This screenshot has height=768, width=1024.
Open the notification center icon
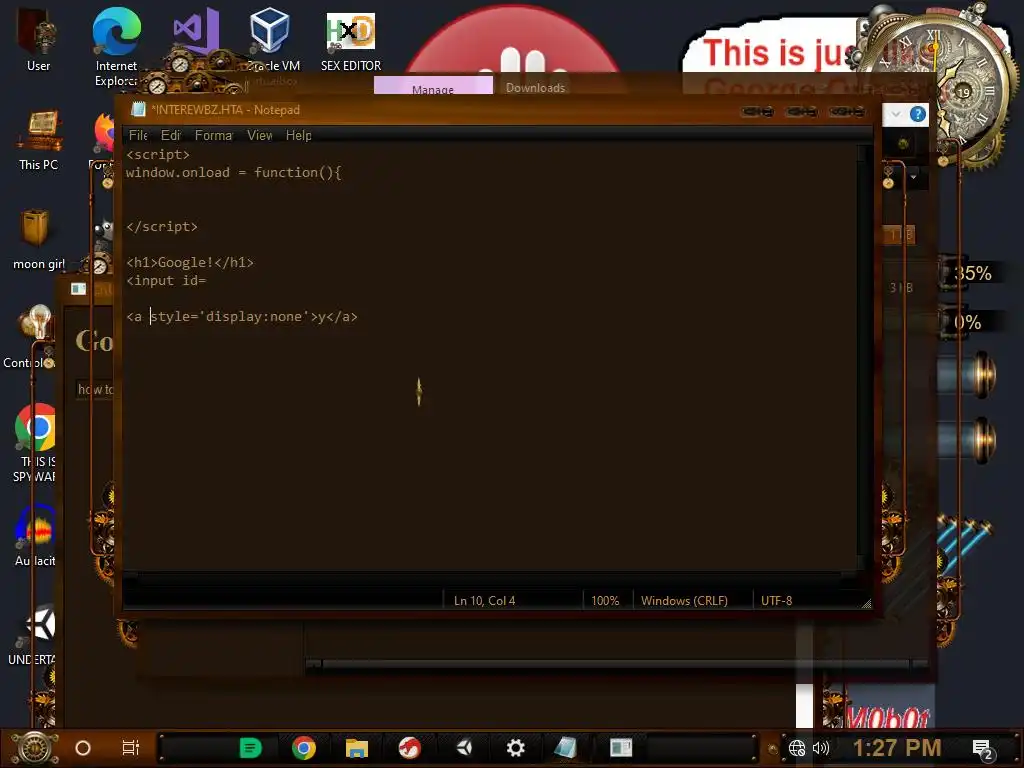click(982, 749)
